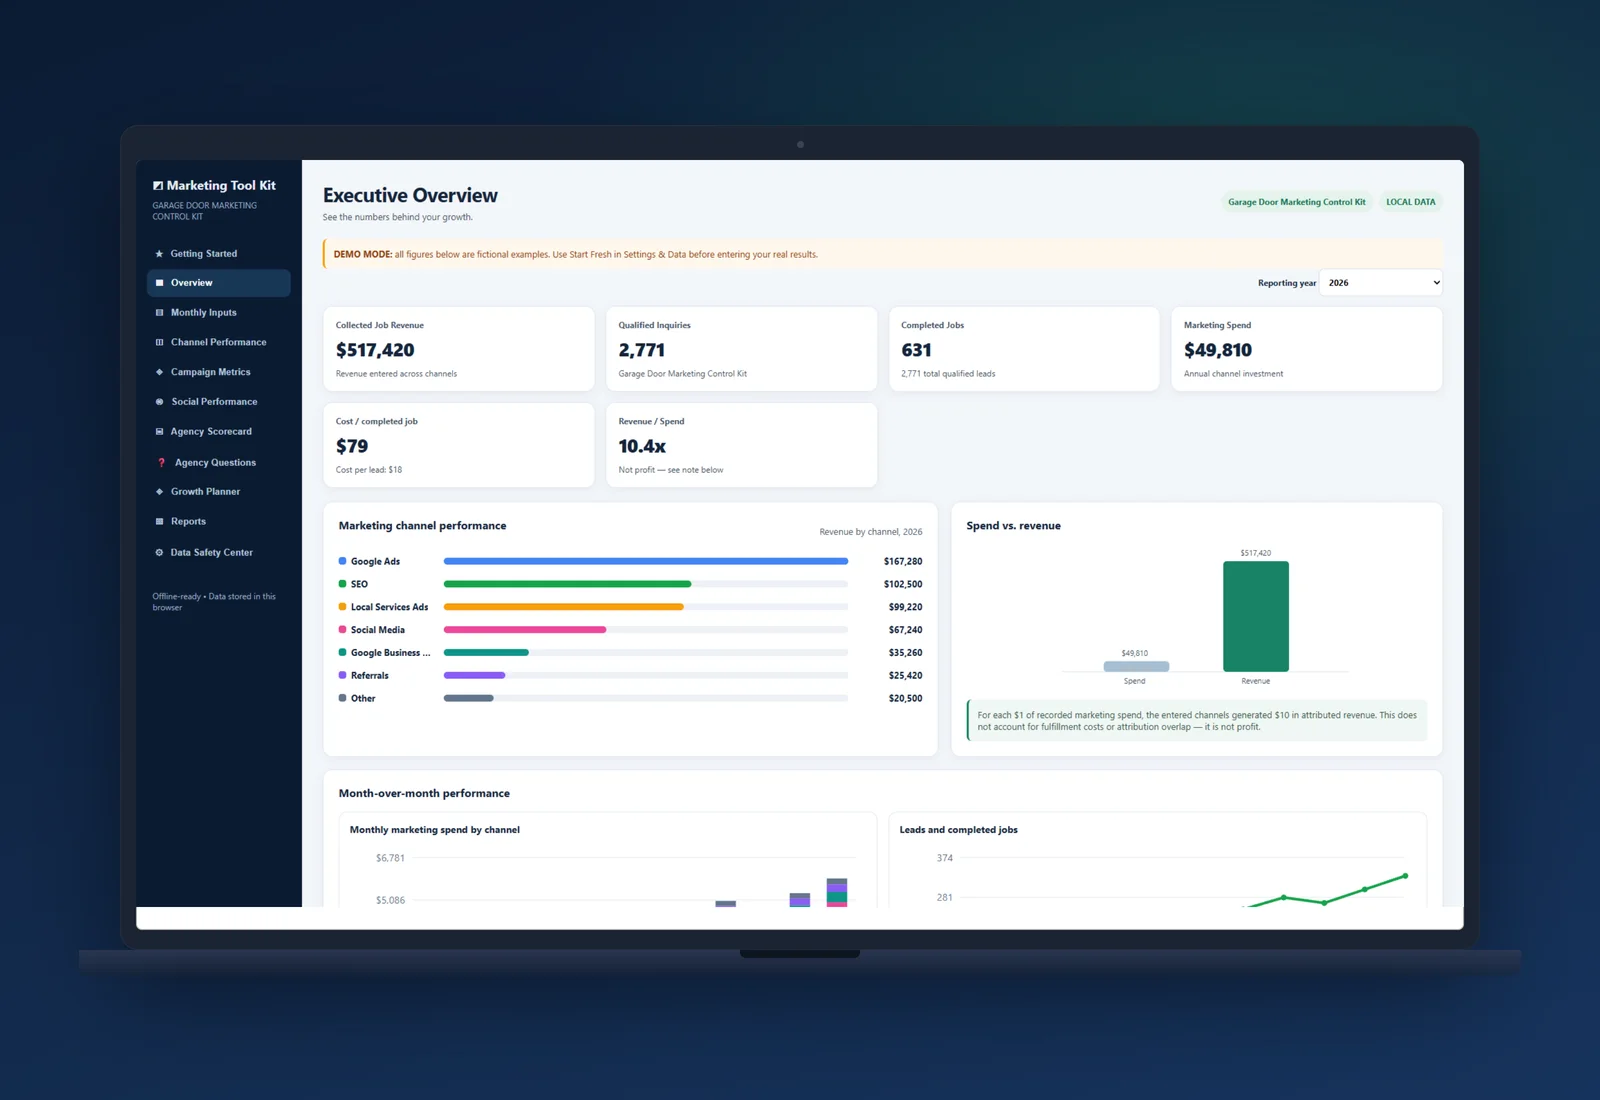
Task: Click the Garage Door Marketing Control Kit badge
Action: tap(1297, 202)
